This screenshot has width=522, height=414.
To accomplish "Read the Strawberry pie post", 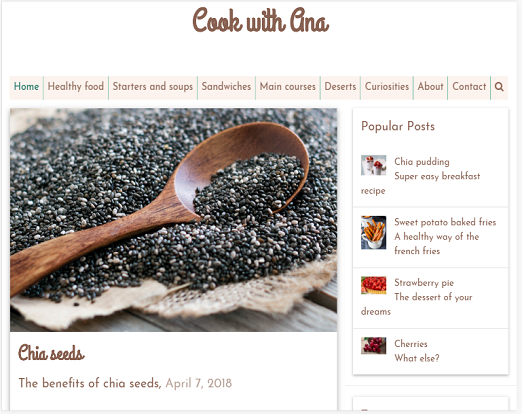I will click(424, 283).
